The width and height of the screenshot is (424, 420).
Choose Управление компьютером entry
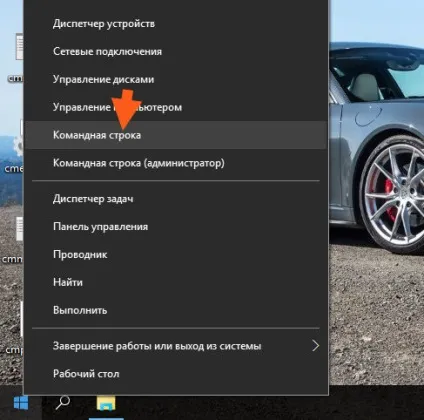coord(176,107)
